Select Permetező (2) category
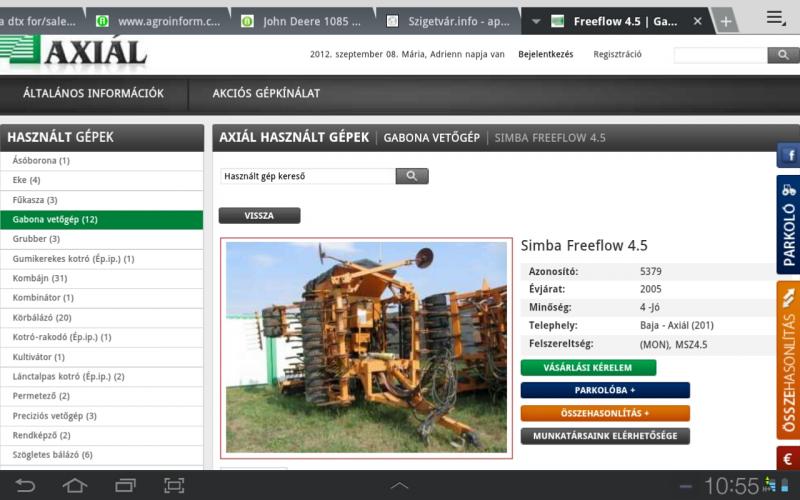800x500 pixels. (102, 395)
